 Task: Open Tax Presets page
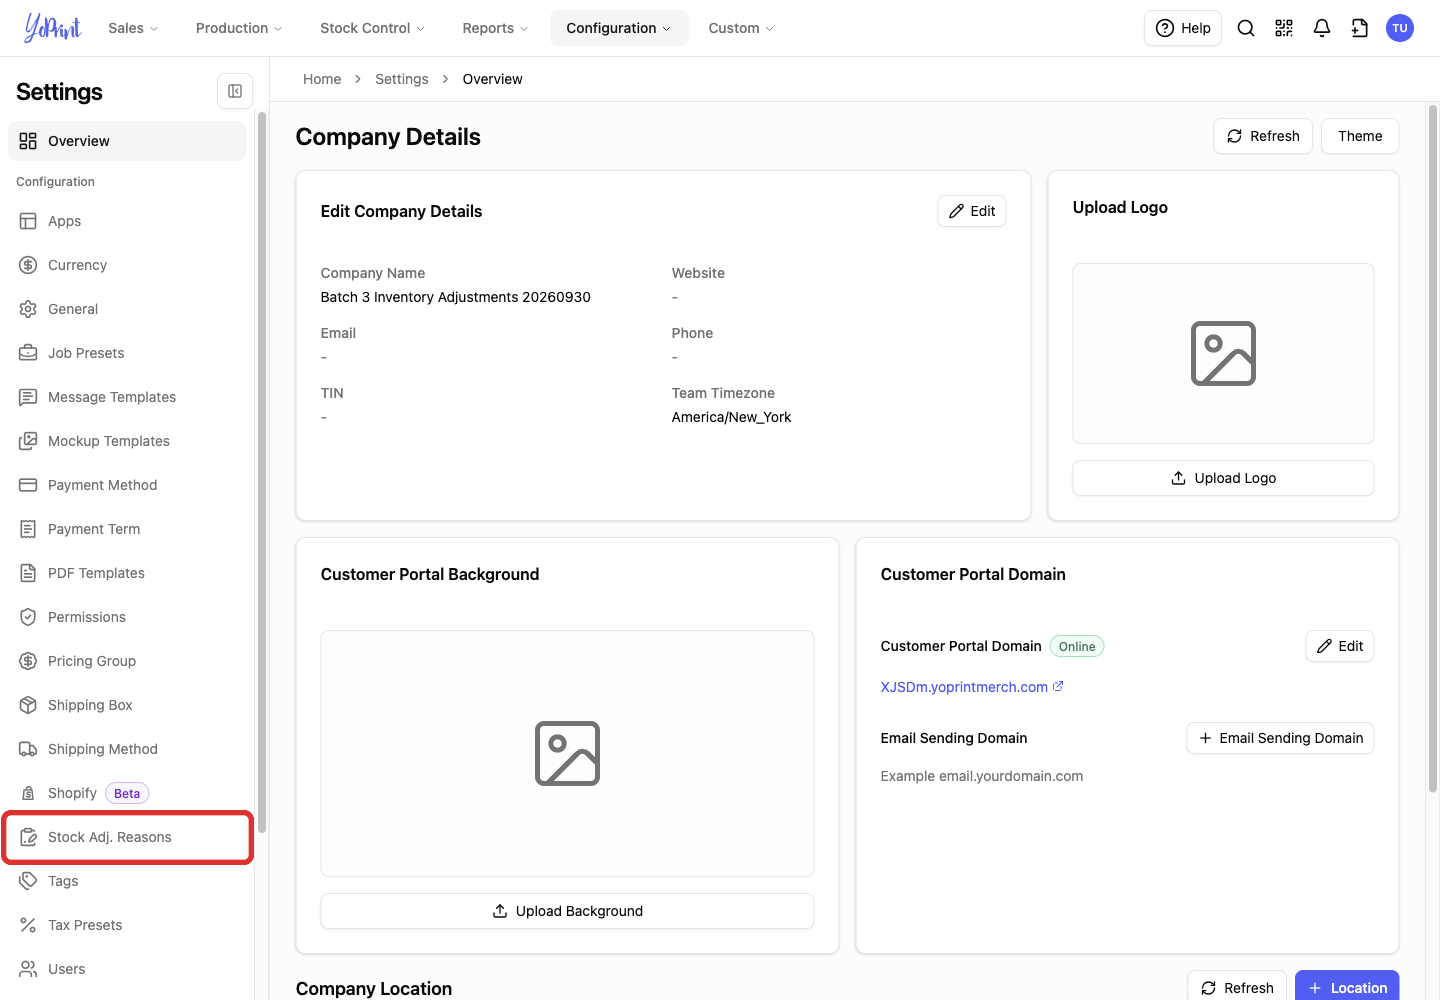[x=127, y=925]
